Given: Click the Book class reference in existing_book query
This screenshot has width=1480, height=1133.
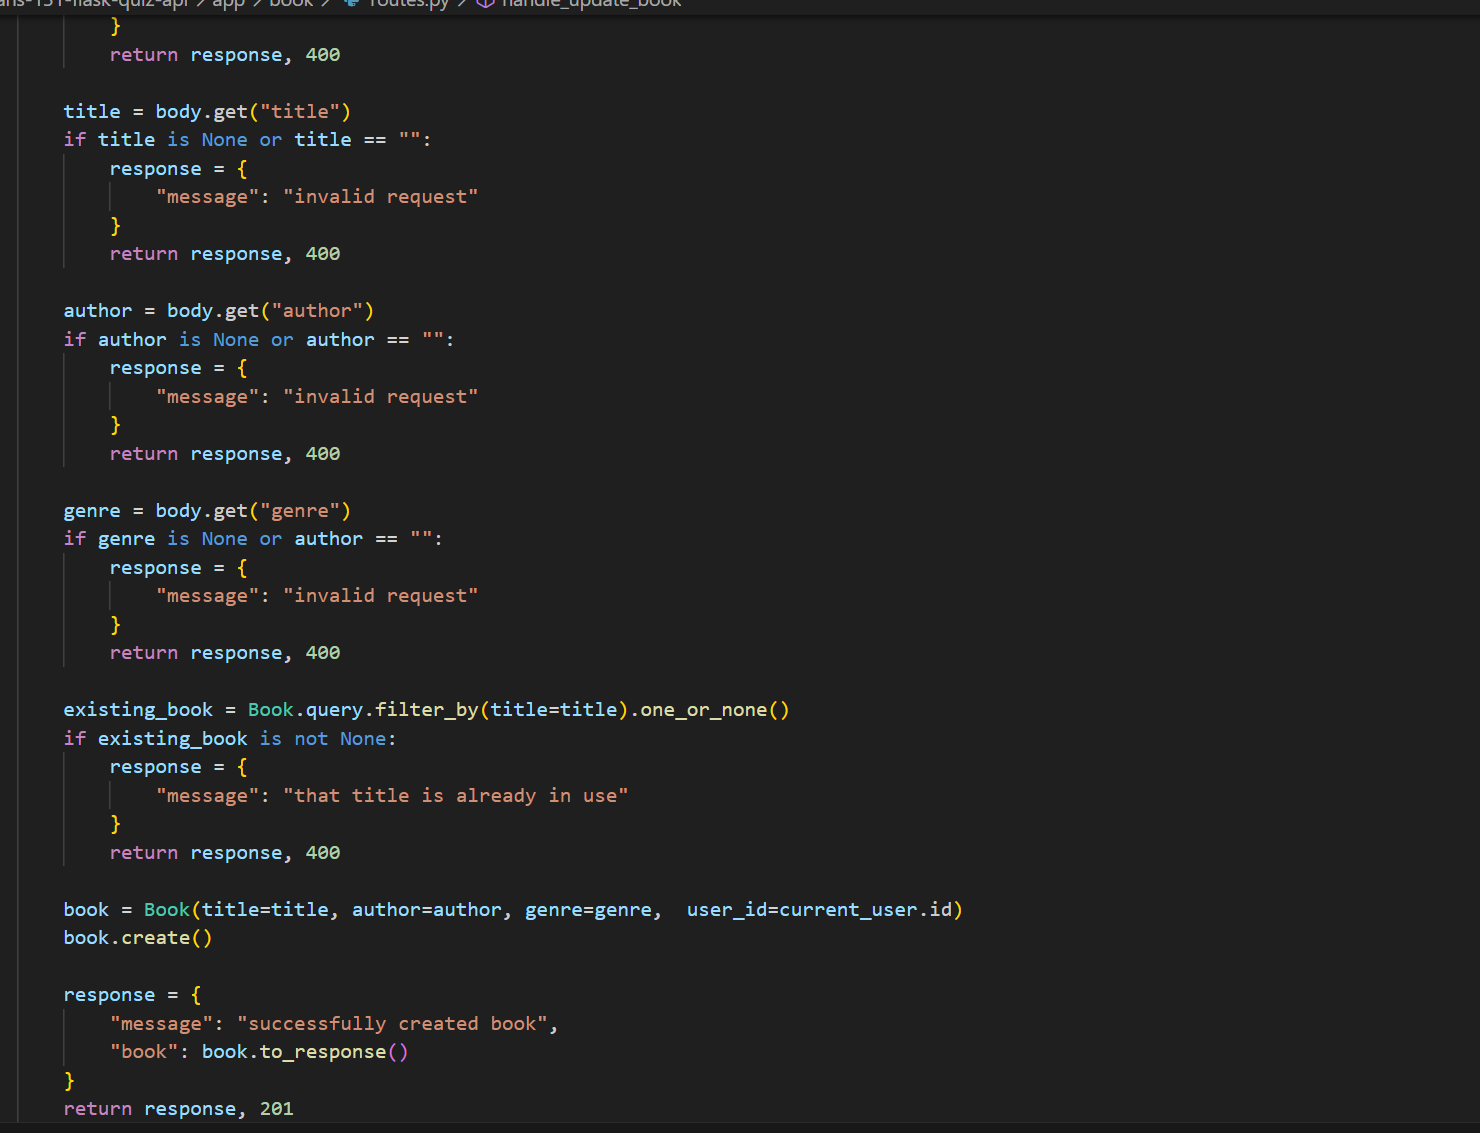Looking at the screenshot, I should click(270, 709).
